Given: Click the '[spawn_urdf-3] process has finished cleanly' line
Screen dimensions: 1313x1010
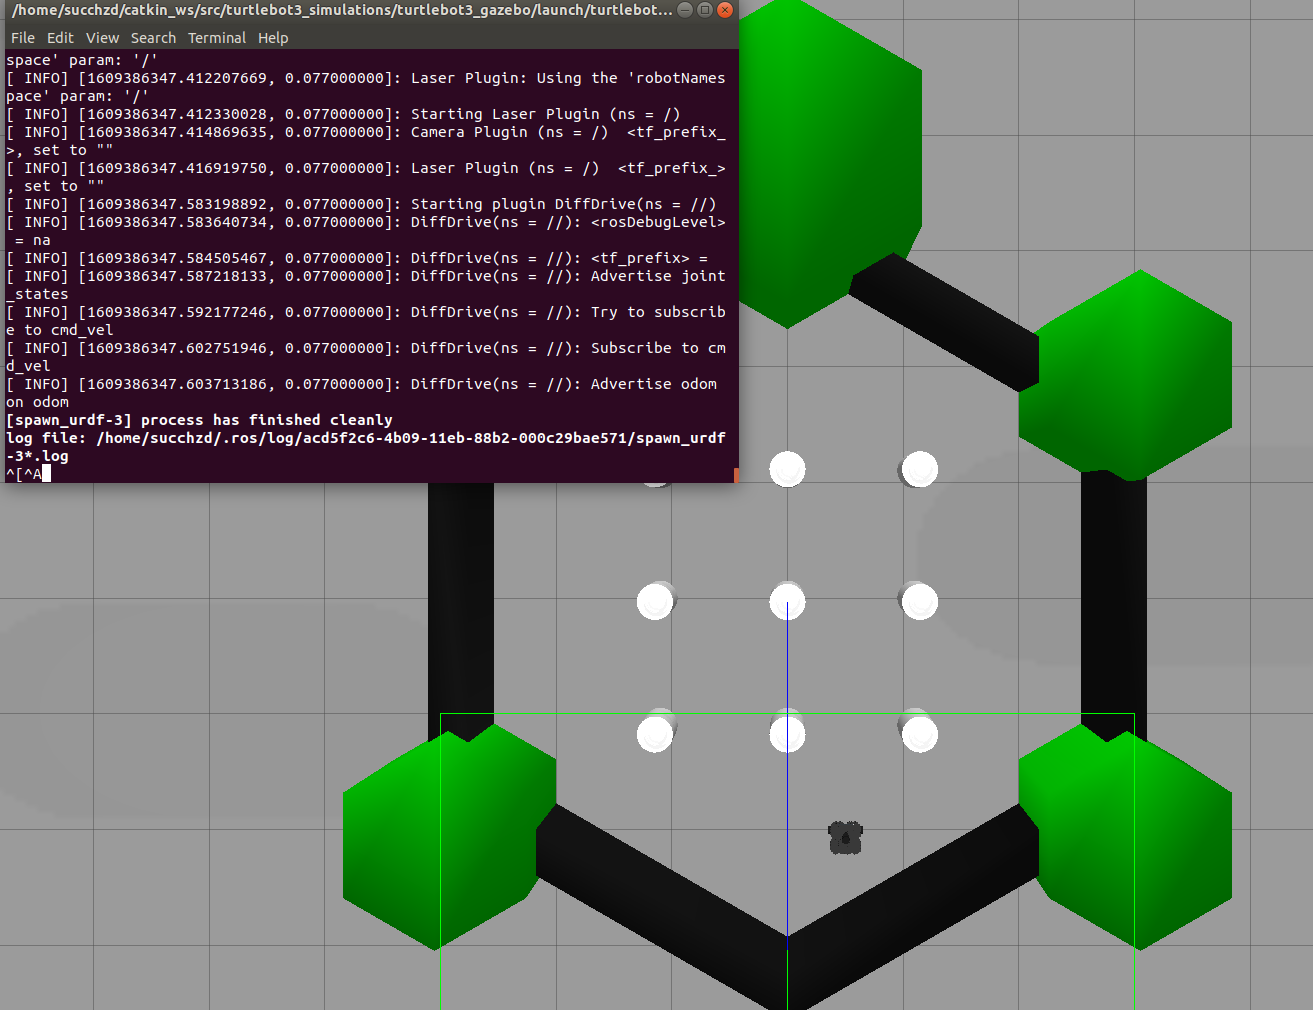Looking at the screenshot, I should point(199,420).
